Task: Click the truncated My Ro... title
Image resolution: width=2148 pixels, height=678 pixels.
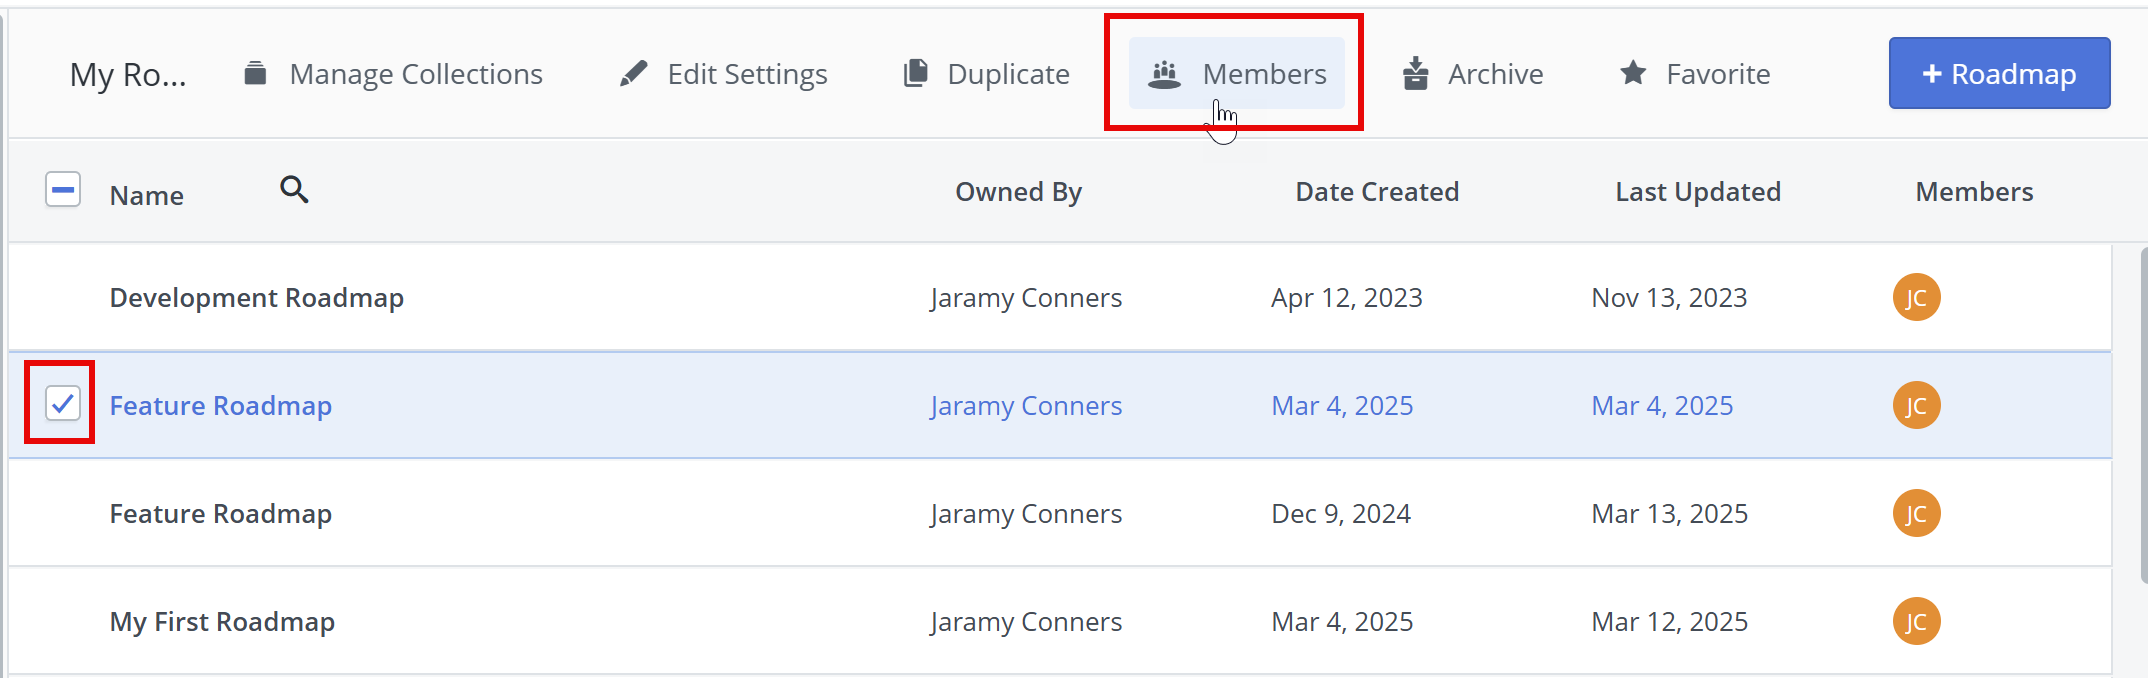Action: (x=128, y=75)
